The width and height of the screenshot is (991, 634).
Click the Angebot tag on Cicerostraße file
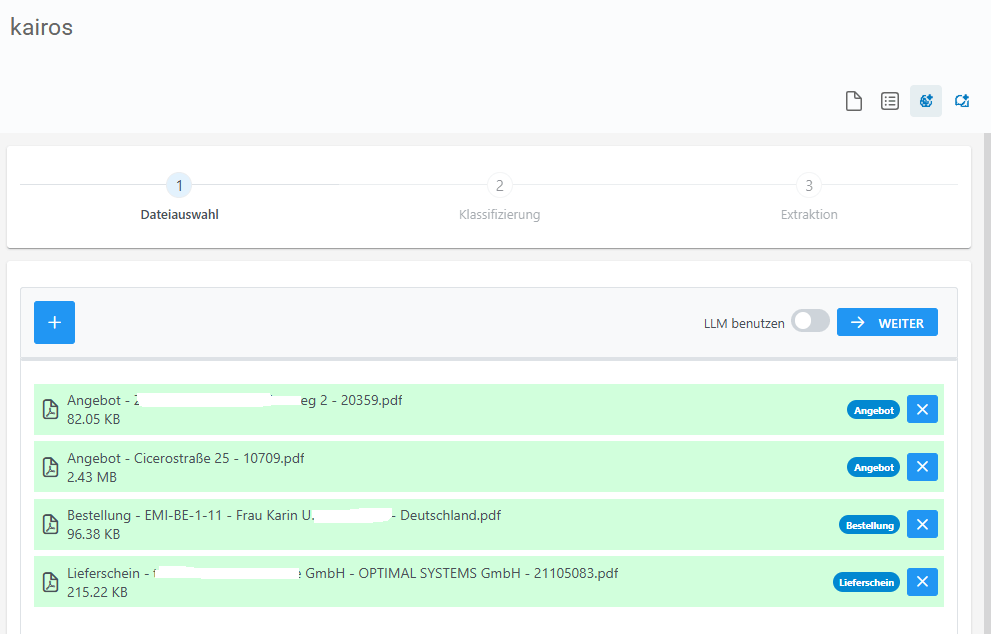873,467
